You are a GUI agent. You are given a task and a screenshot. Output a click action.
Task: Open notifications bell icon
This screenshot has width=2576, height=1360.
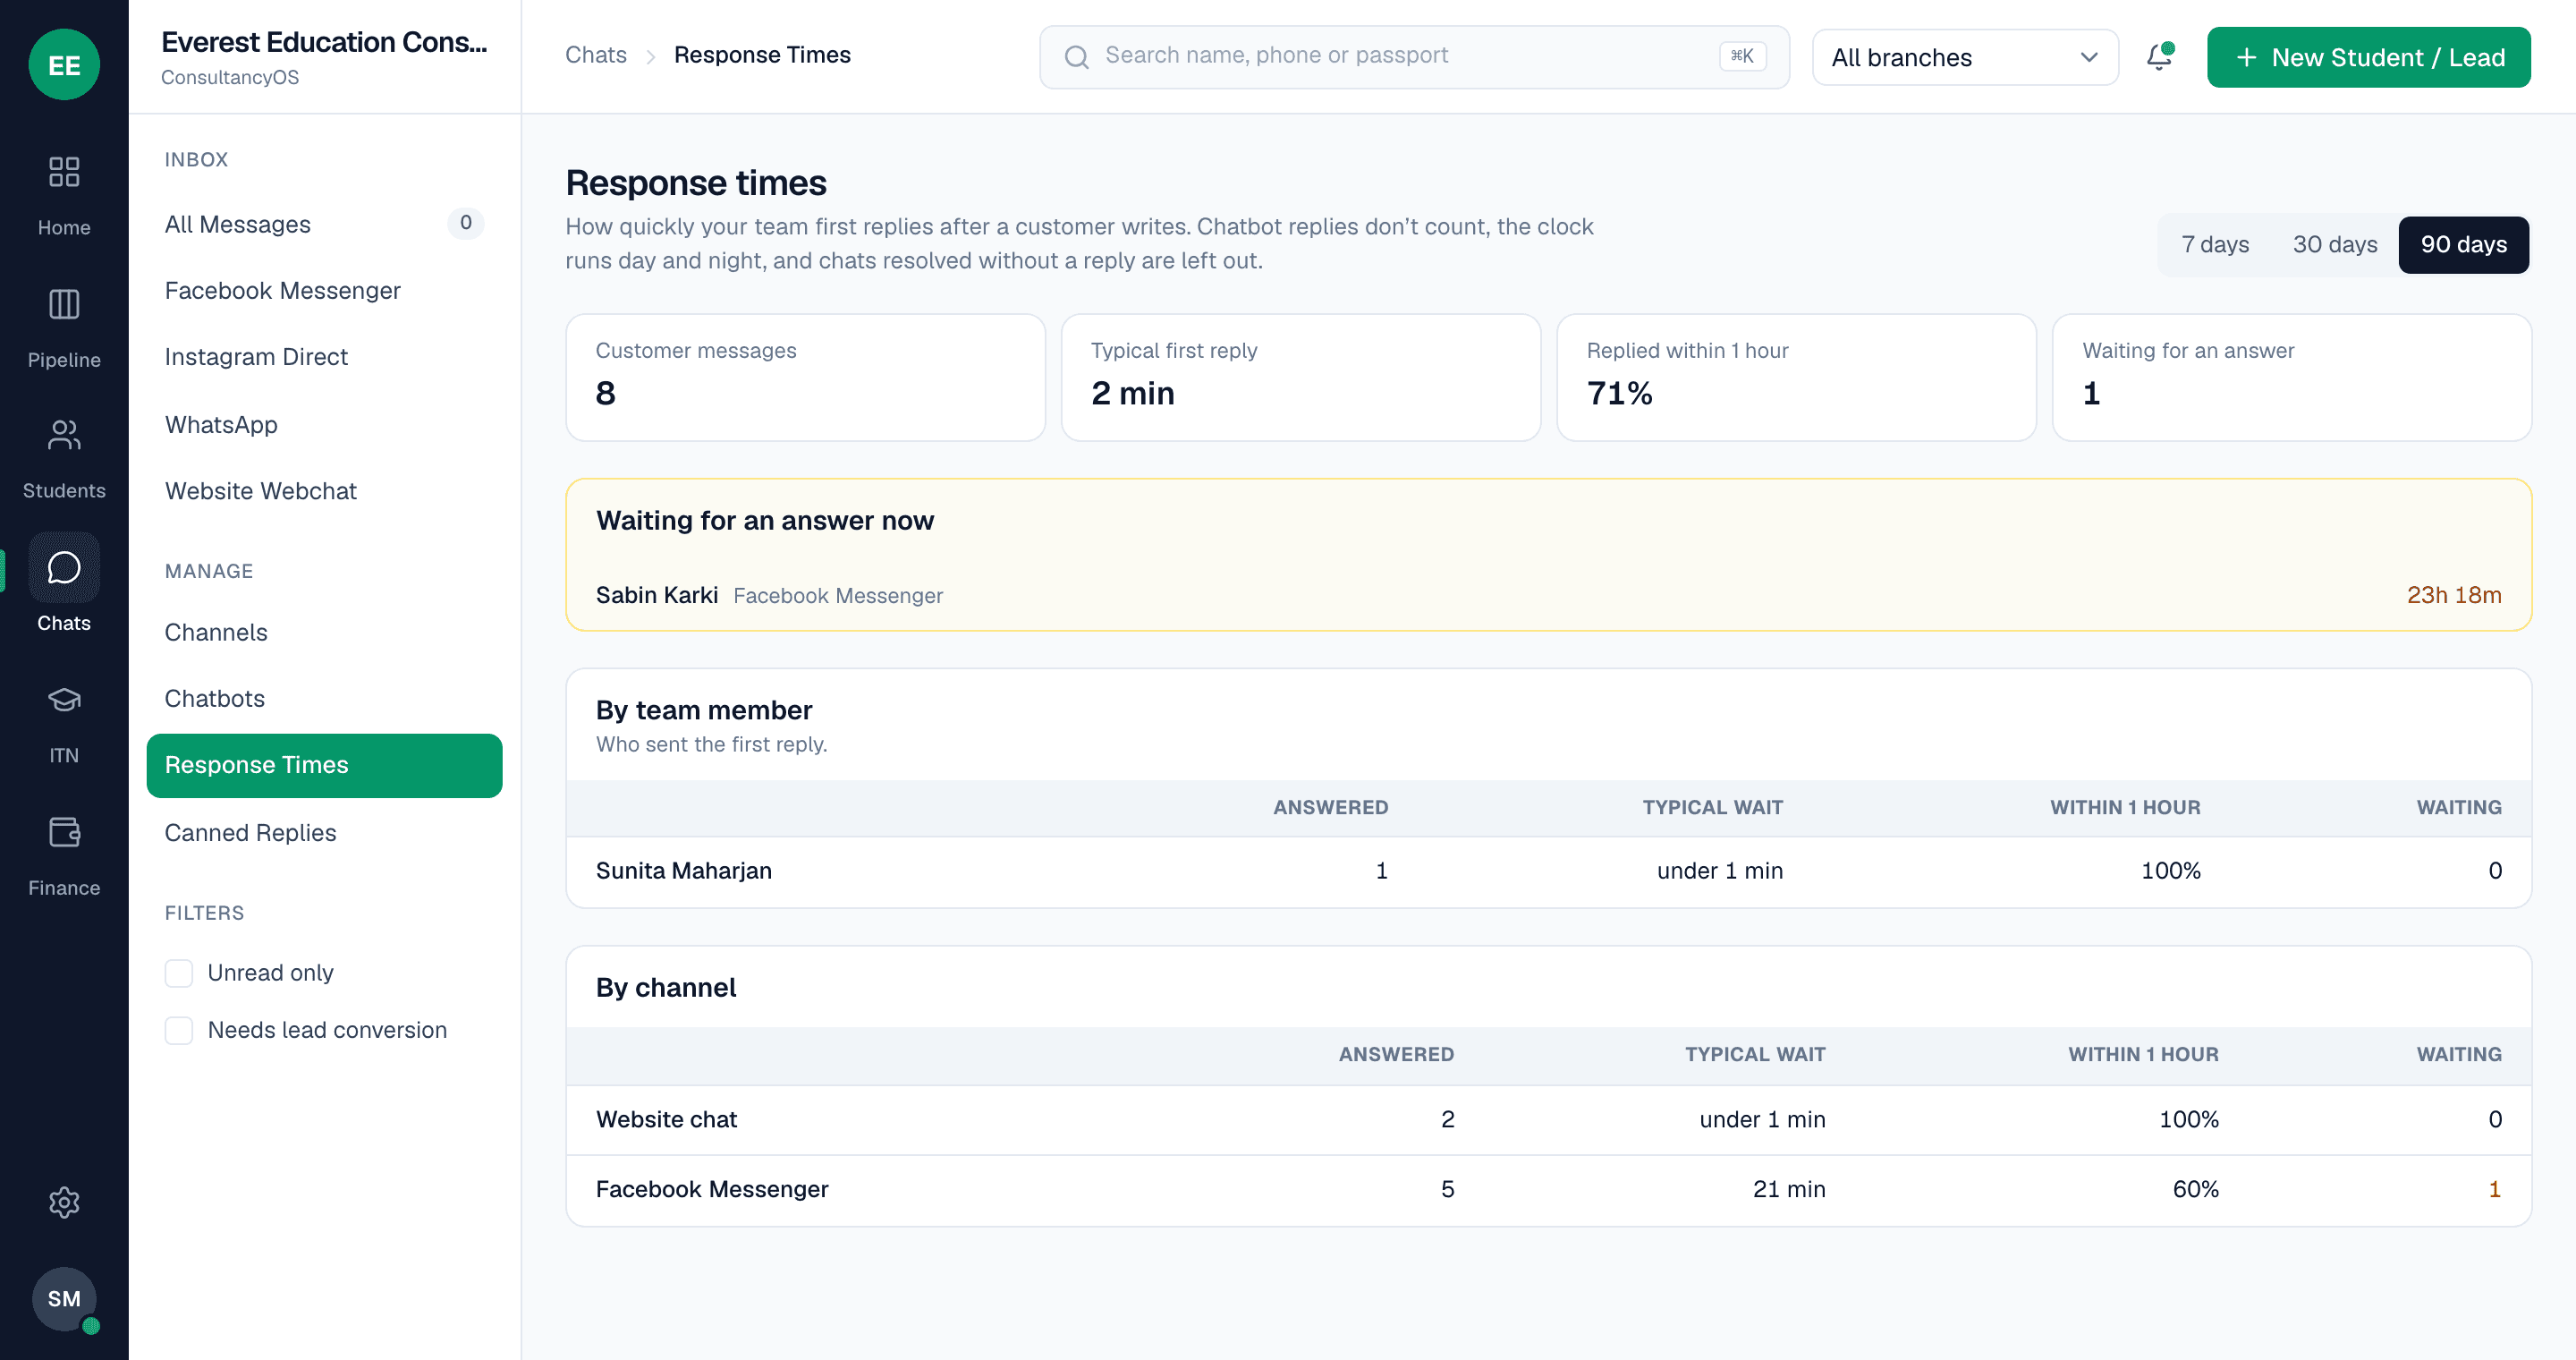pos(2160,57)
